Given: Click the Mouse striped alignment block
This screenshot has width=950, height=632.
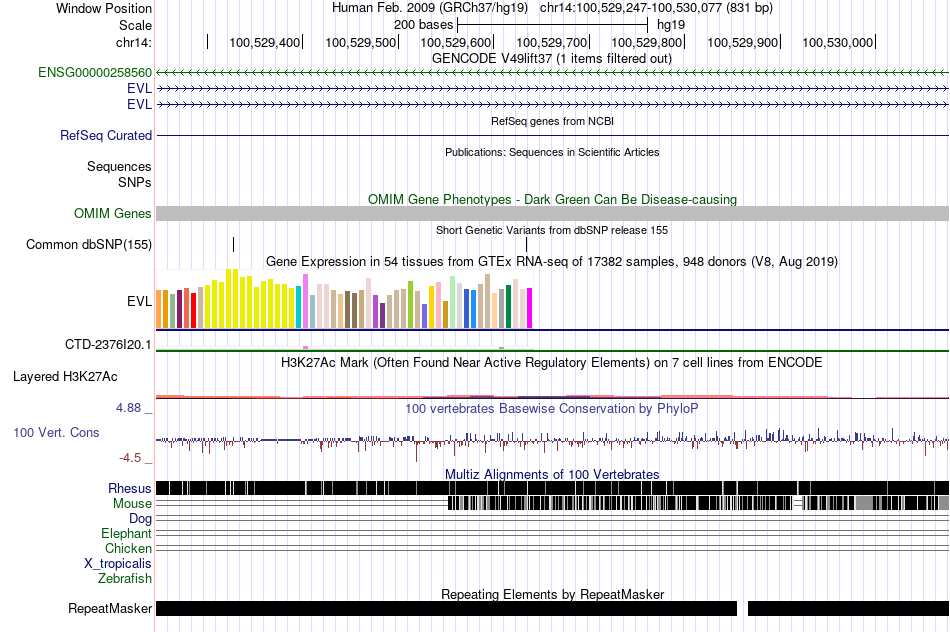Looking at the screenshot, I should (x=698, y=503).
